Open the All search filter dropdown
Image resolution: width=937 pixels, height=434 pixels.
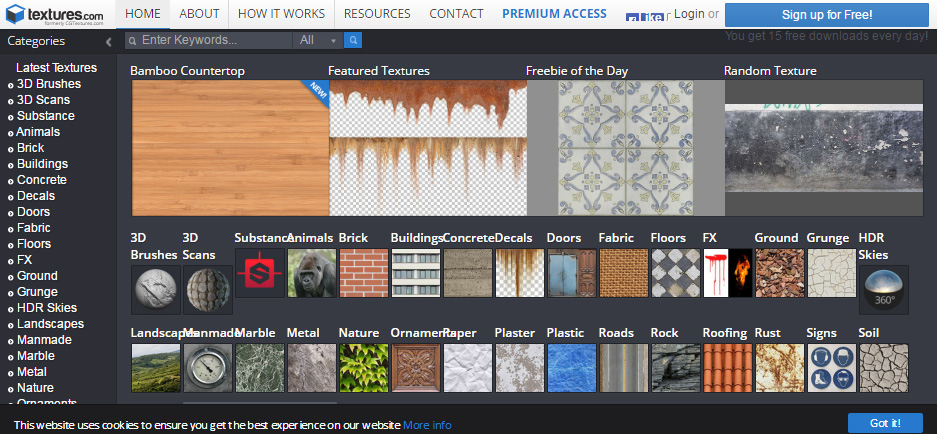point(318,40)
